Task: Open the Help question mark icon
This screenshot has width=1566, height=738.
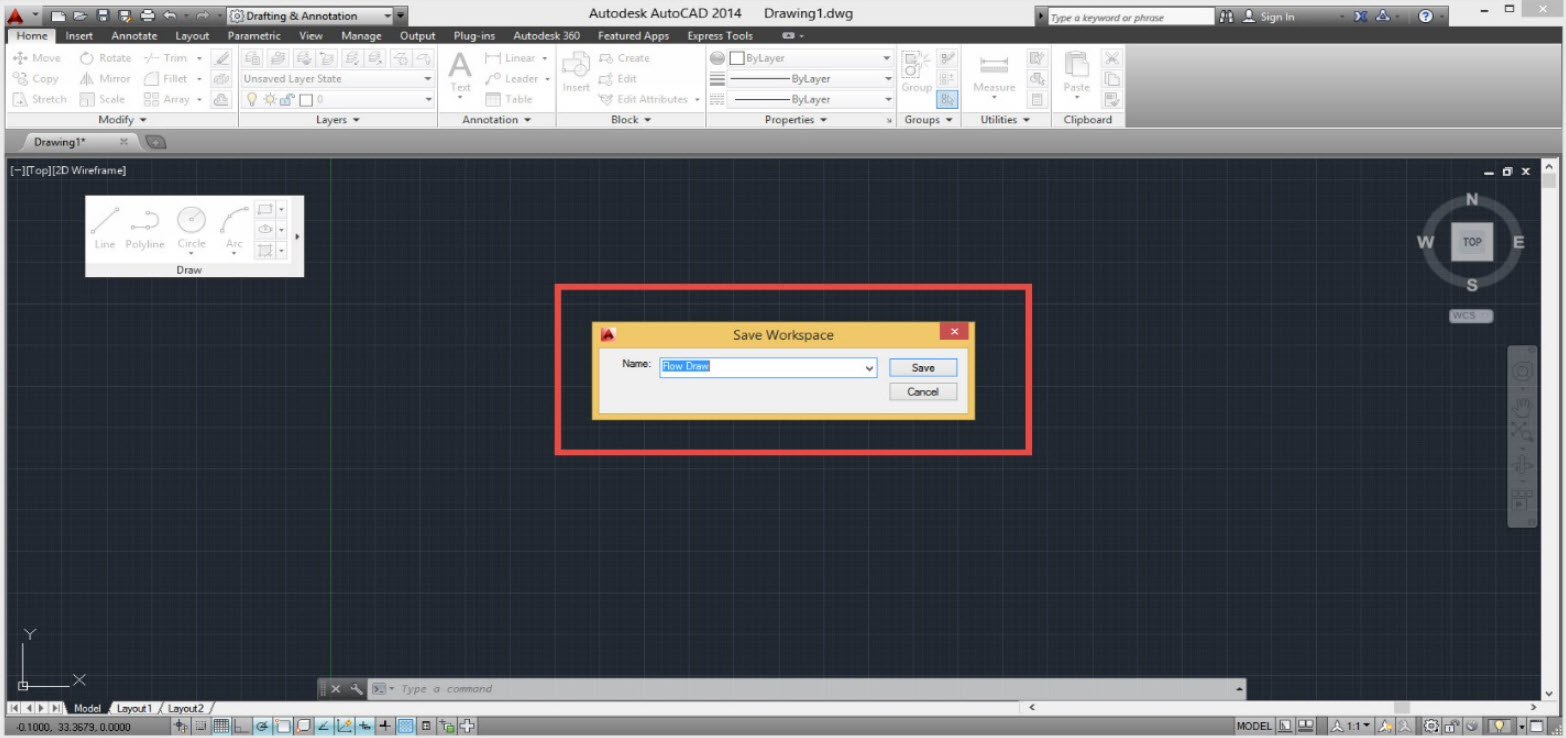Action: [1425, 17]
